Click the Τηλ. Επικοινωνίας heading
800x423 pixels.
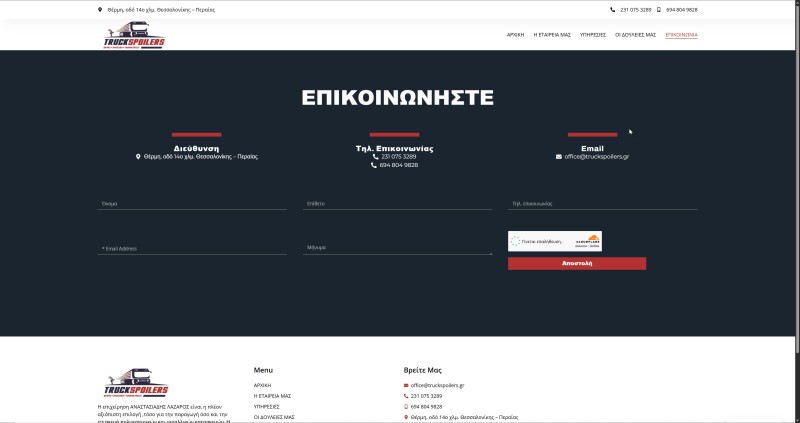pos(394,148)
